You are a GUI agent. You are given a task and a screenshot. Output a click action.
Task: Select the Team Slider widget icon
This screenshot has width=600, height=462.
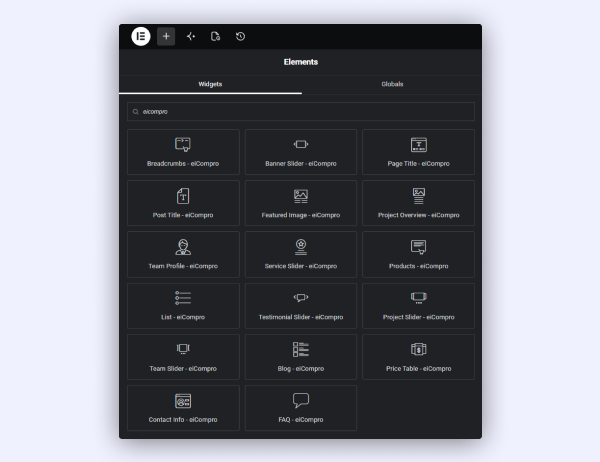pos(183,349)
